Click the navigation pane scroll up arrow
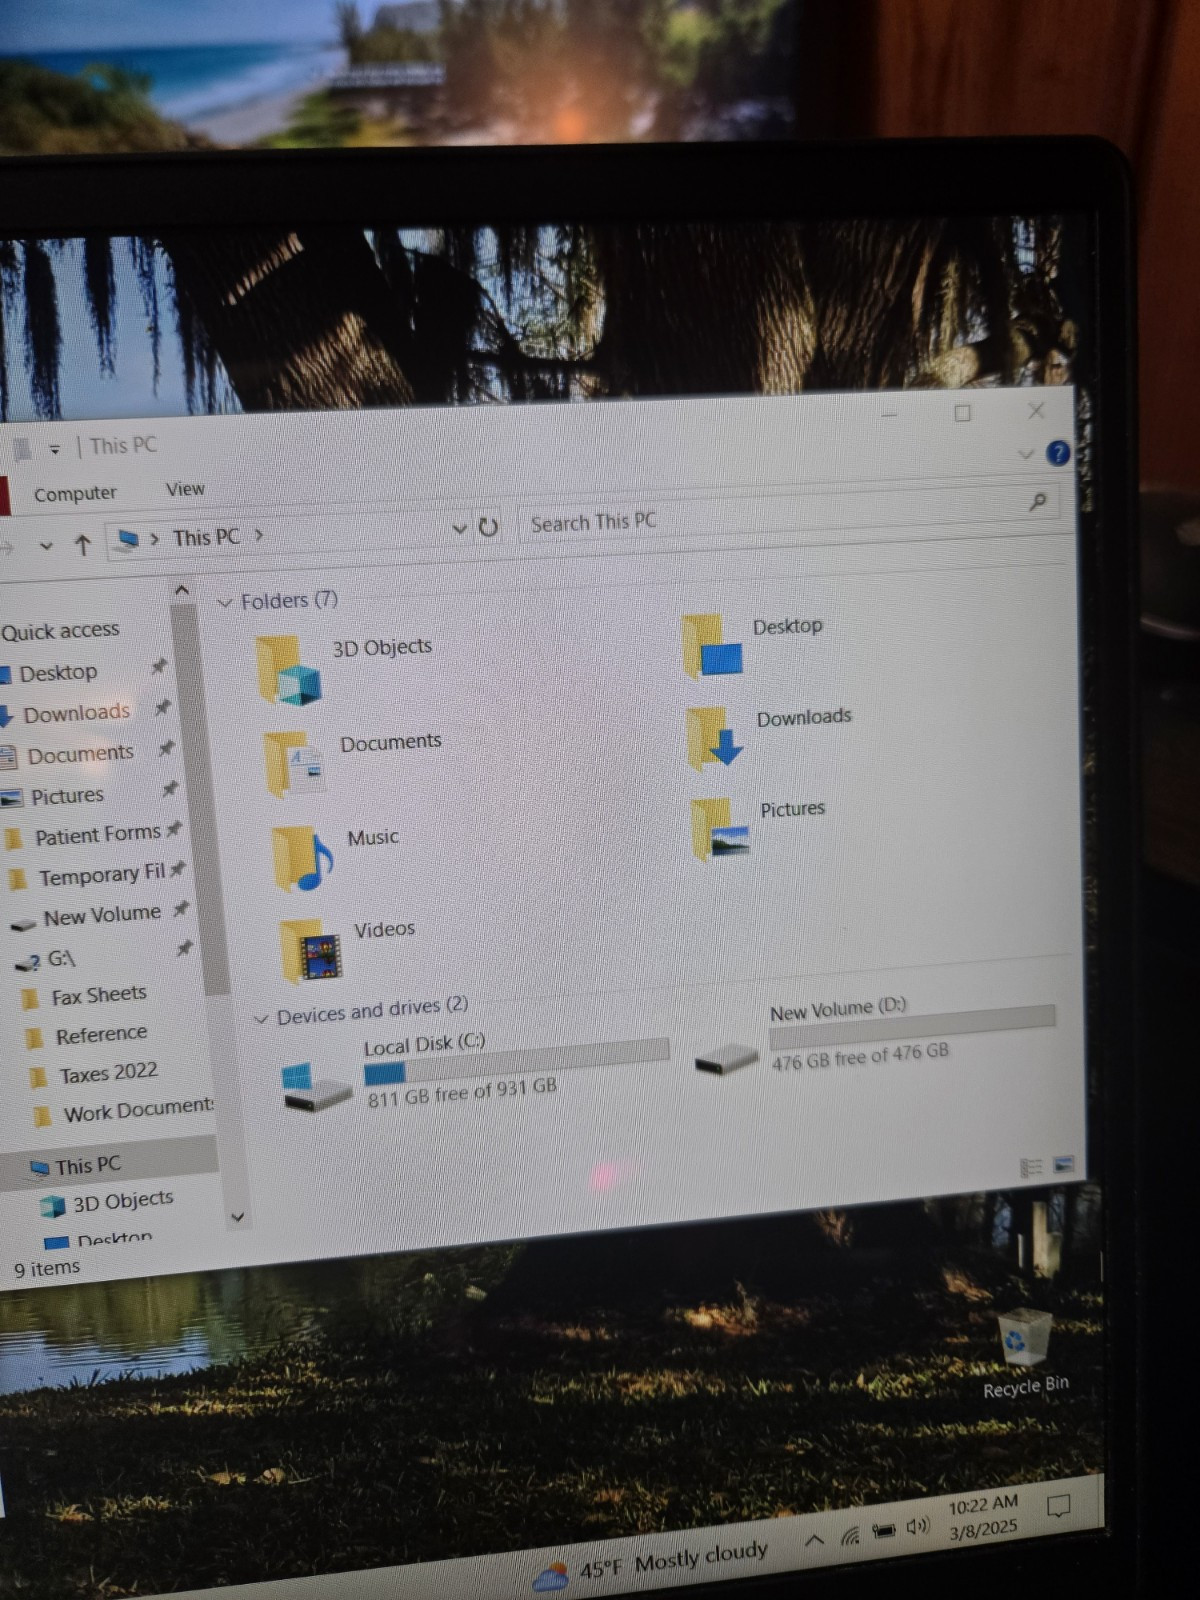Image resolution: width=1200 pixels, height=1600 pixels. [x=181, y=591]
